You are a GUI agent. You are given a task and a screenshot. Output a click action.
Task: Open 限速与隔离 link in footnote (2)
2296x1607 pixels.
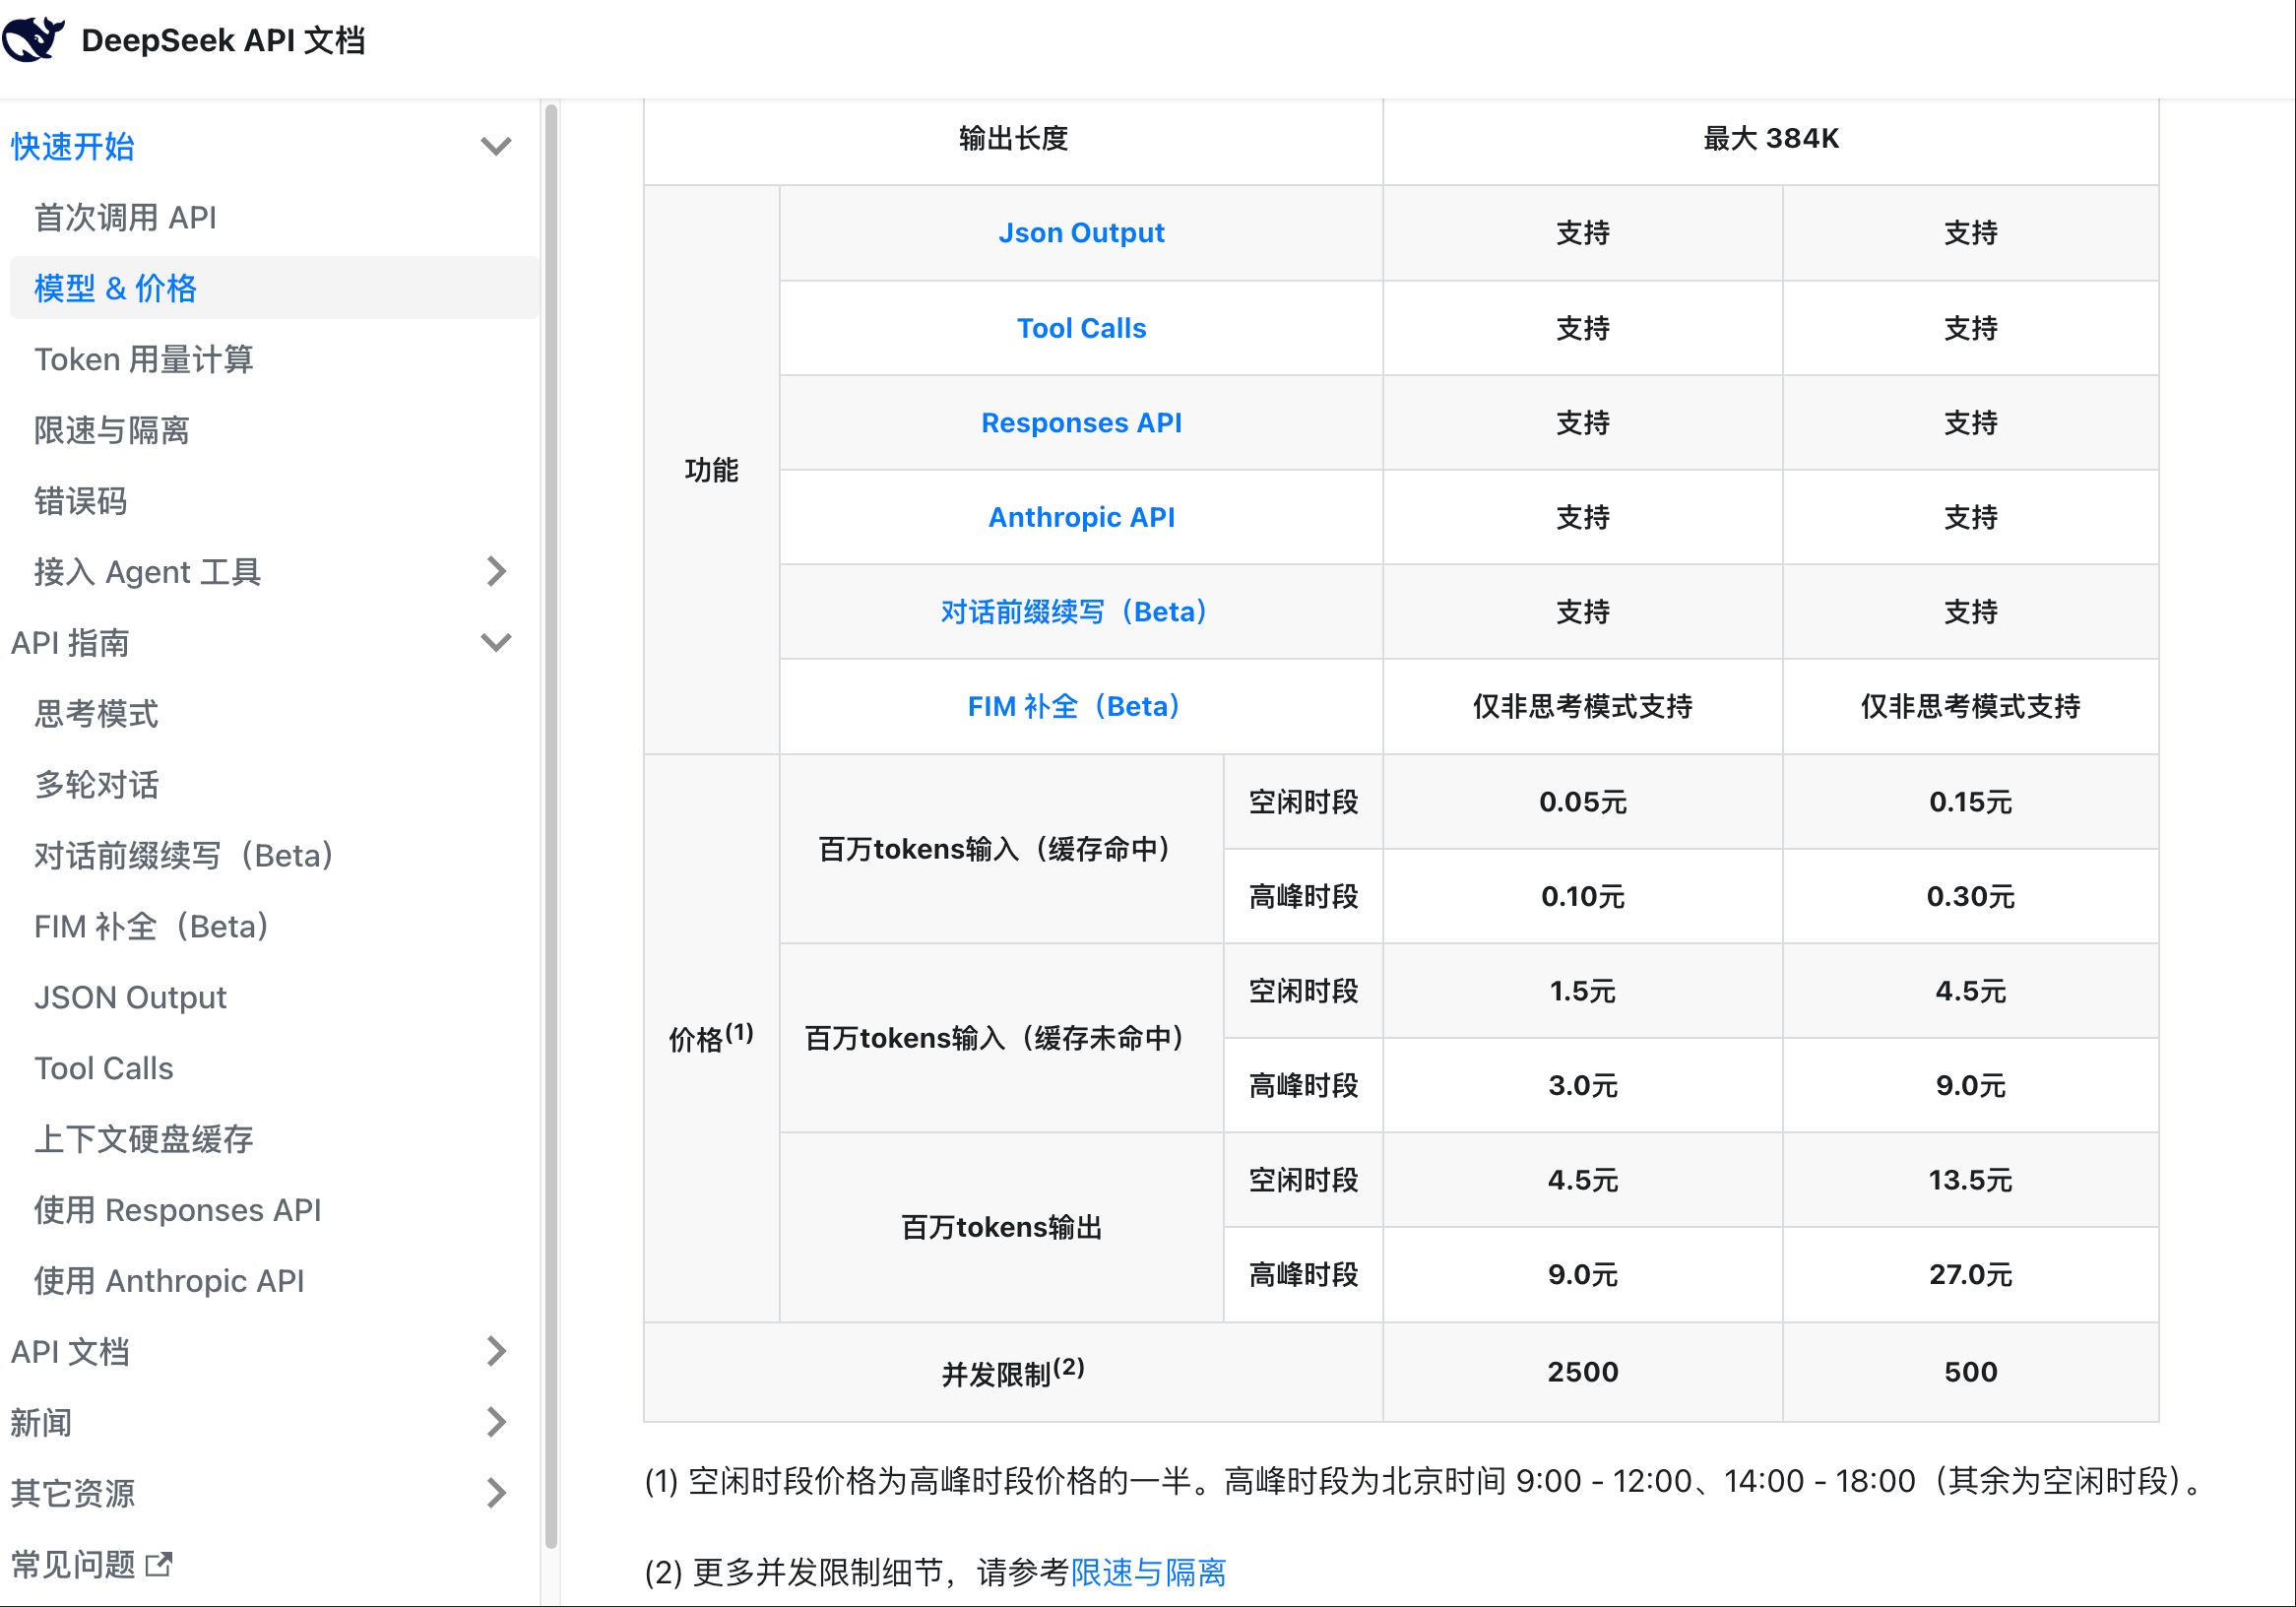tap(1148, 1573)
